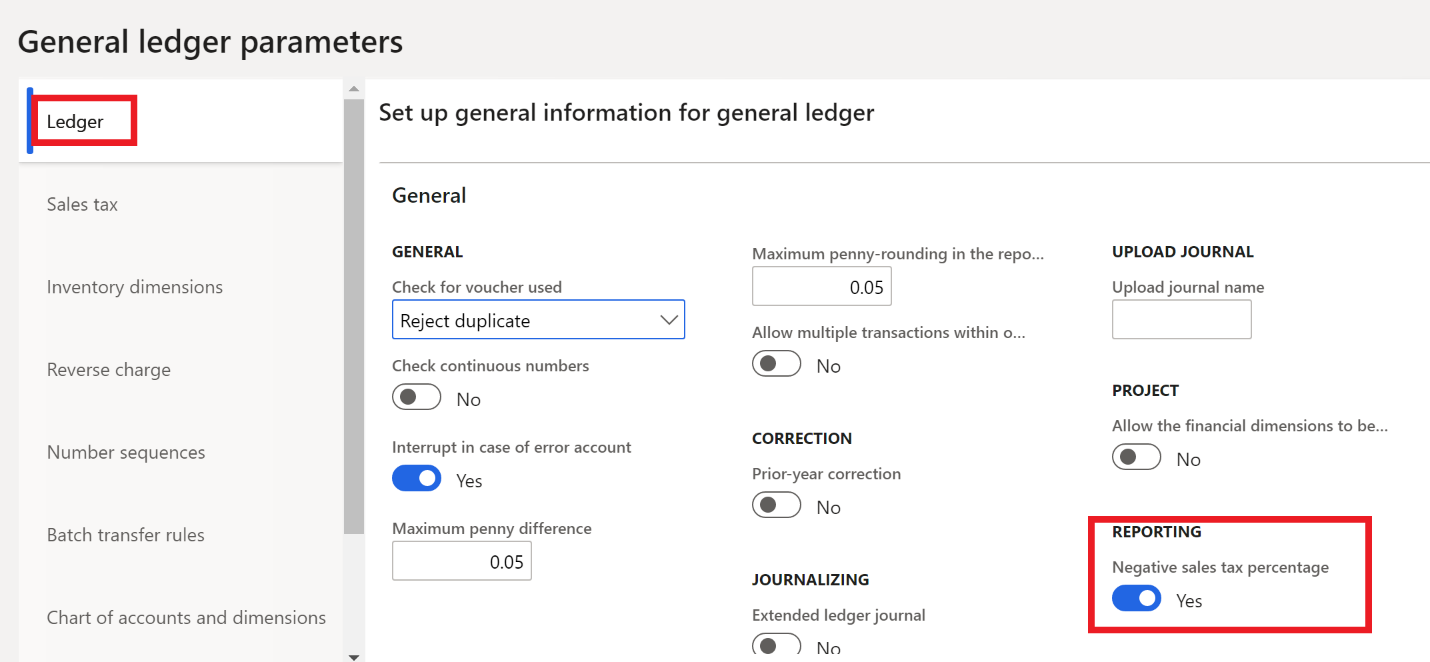
Task: Toggle Allow multiple transactions switch
Action: (x=777, y=365)
